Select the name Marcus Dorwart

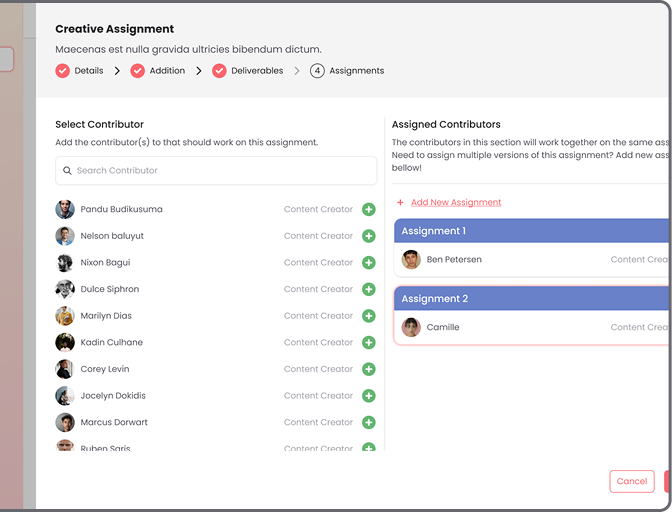pyautogui.click(x=114, y=422)
